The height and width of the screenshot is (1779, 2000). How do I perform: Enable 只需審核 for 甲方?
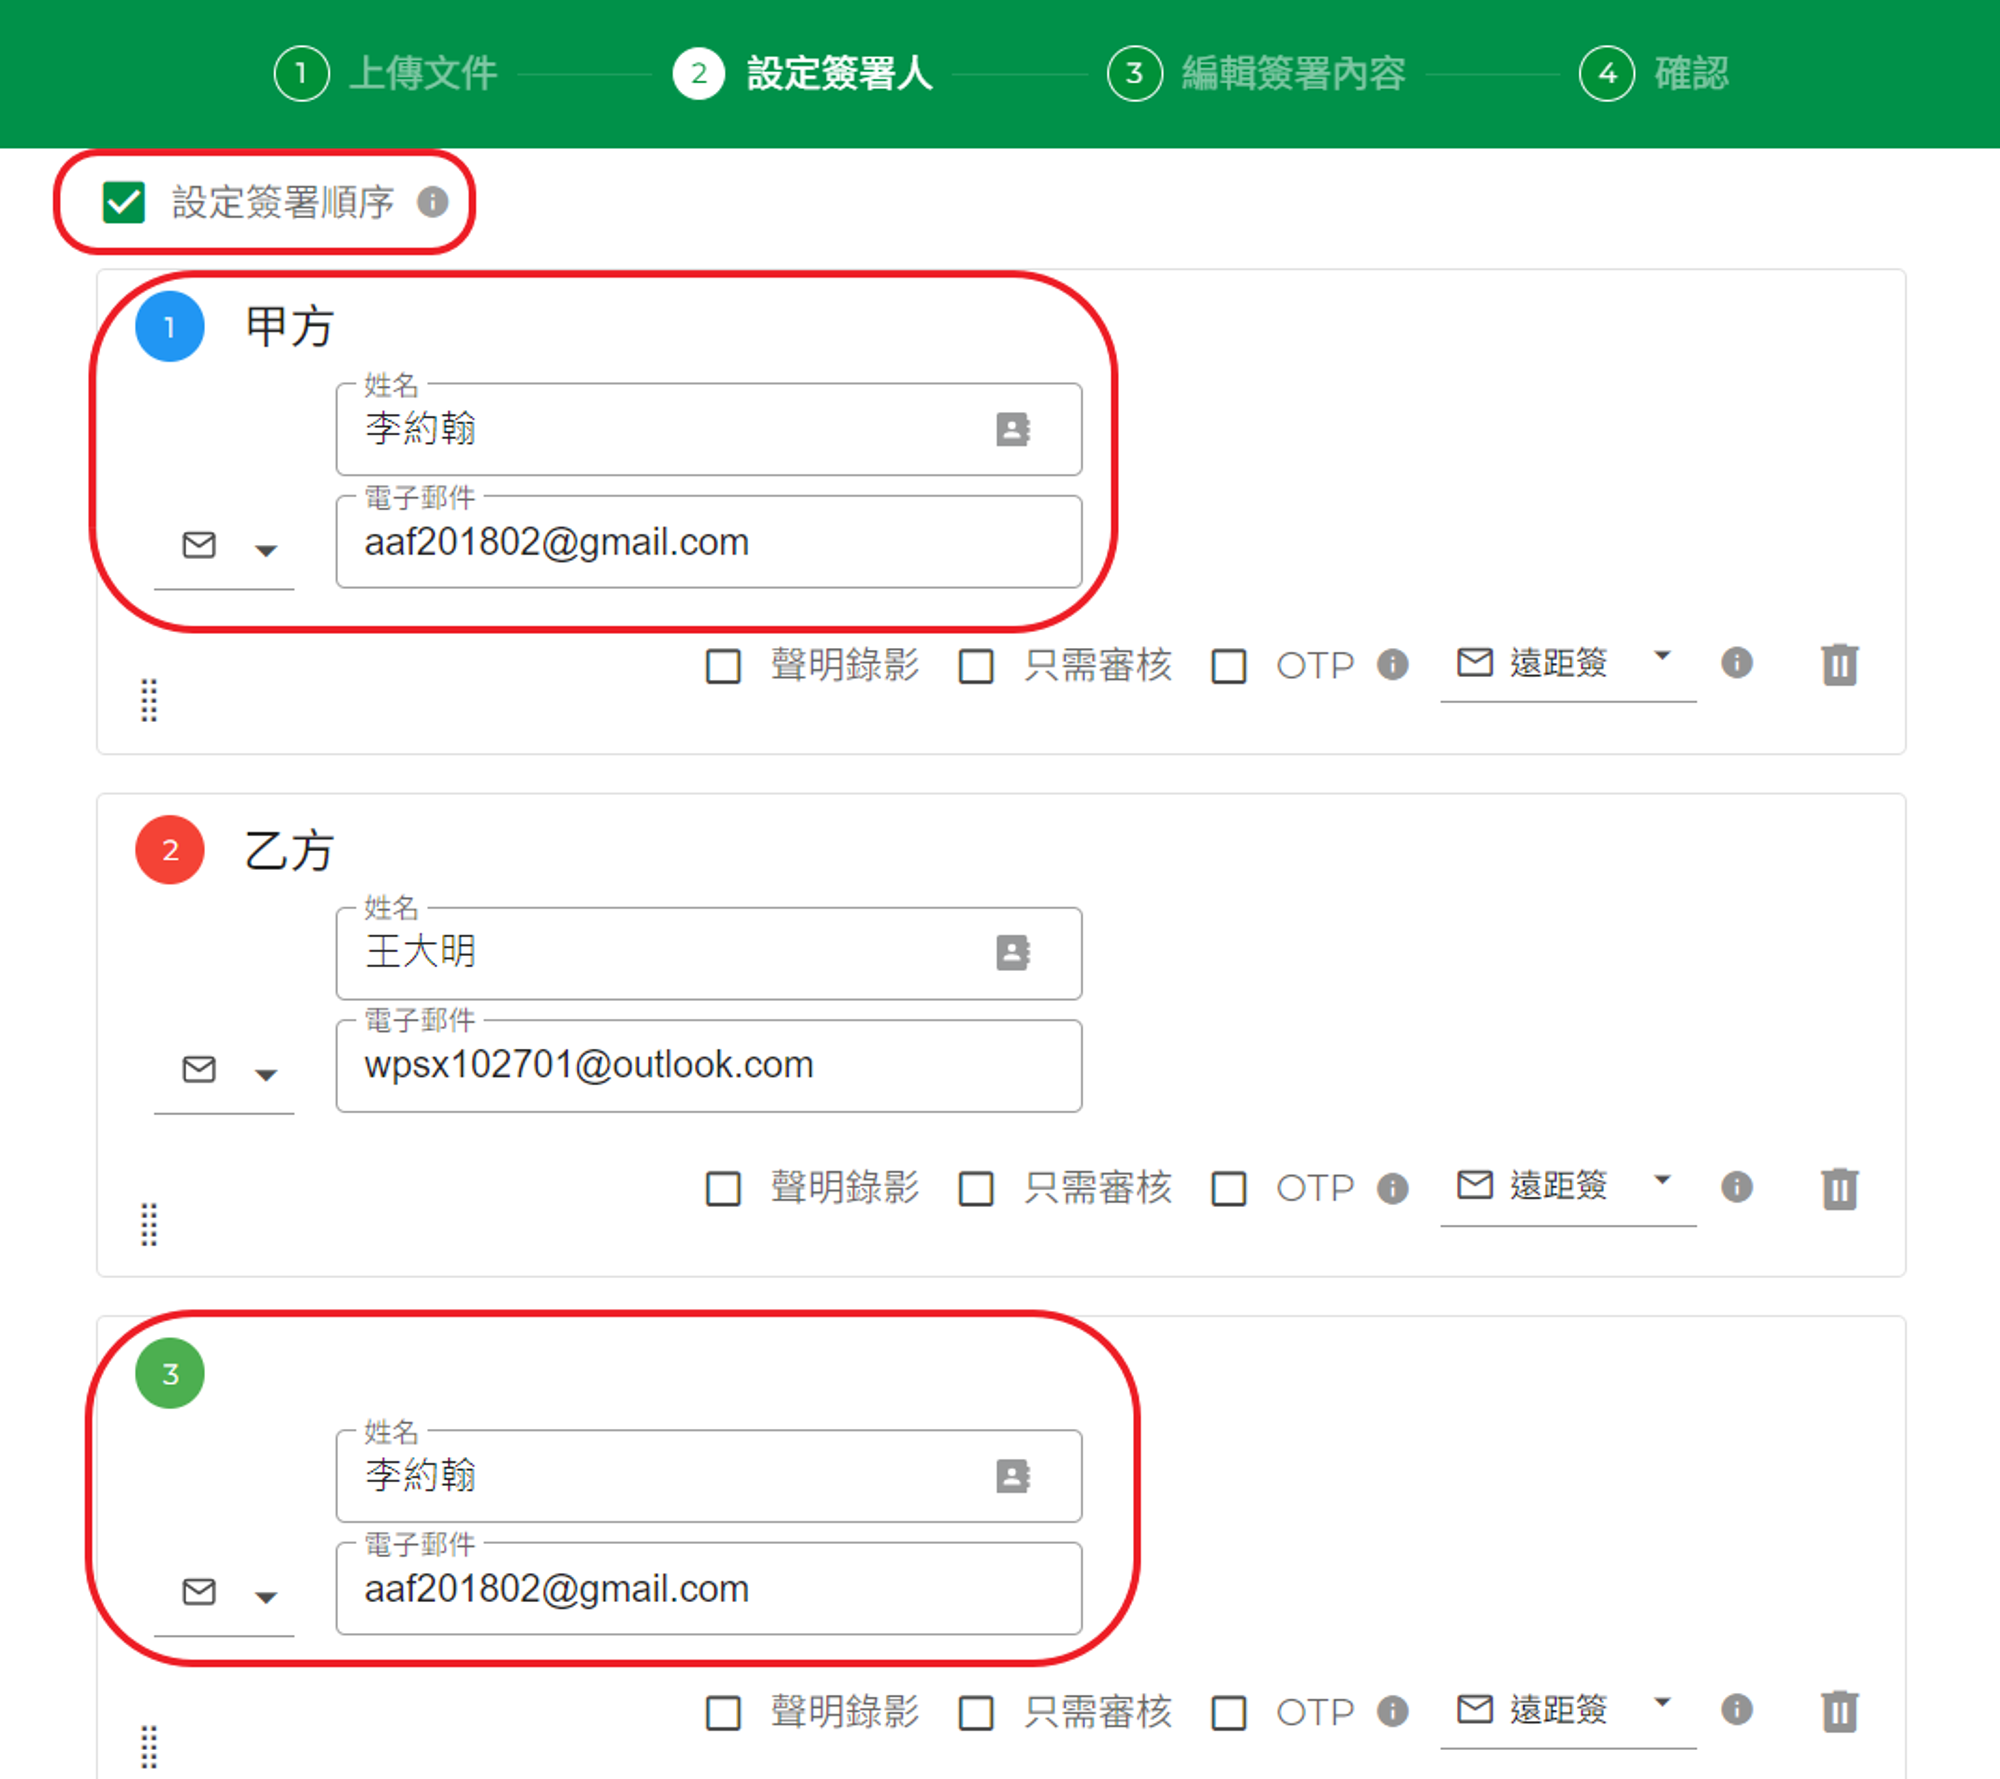coord(976,666)
